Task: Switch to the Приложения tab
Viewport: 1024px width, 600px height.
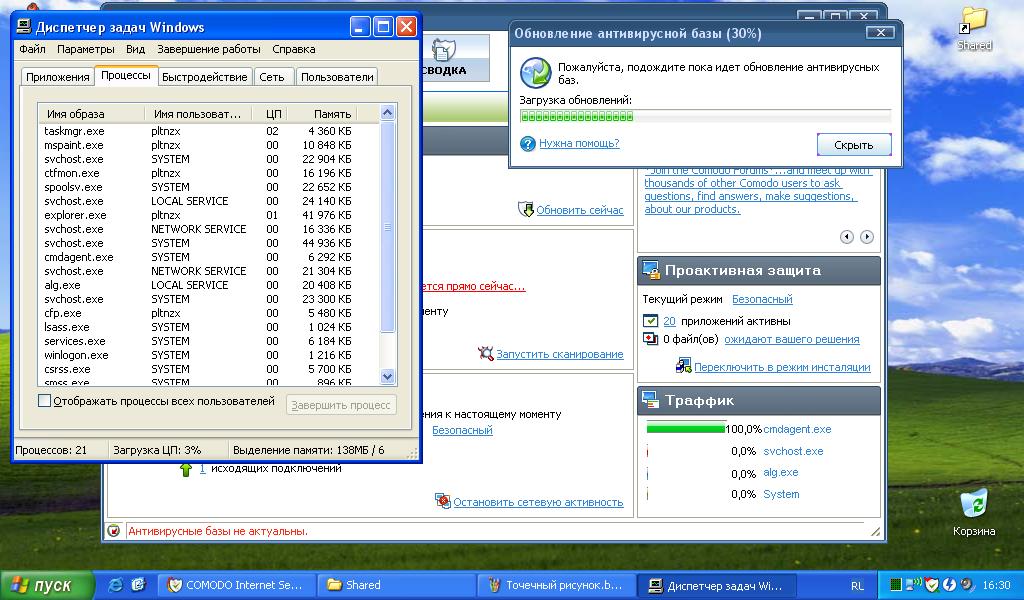Action: (57, 77)
